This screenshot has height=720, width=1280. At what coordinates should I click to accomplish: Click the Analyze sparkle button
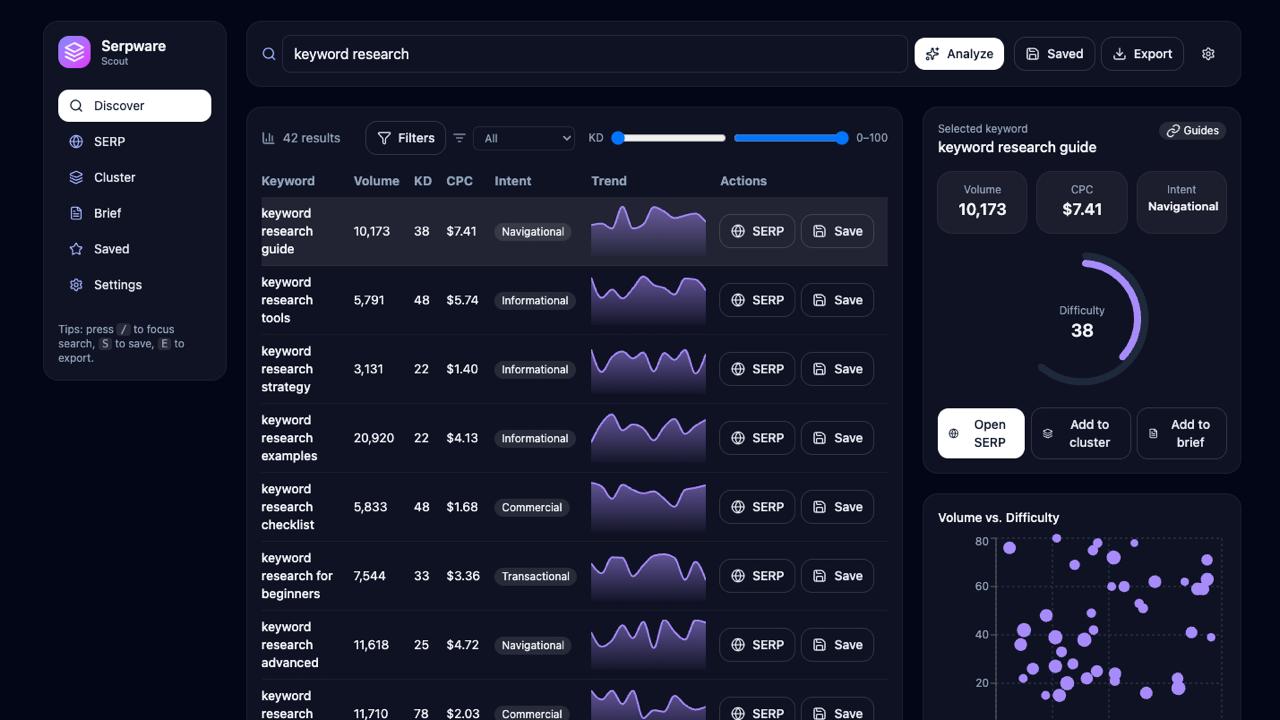click(x=958, y=53)
